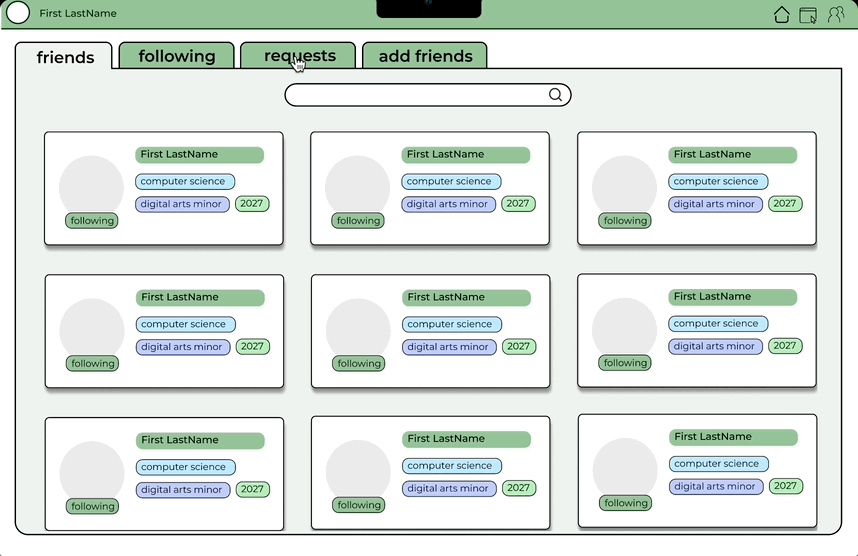Toggle following on second-row right card

[625, 363]
